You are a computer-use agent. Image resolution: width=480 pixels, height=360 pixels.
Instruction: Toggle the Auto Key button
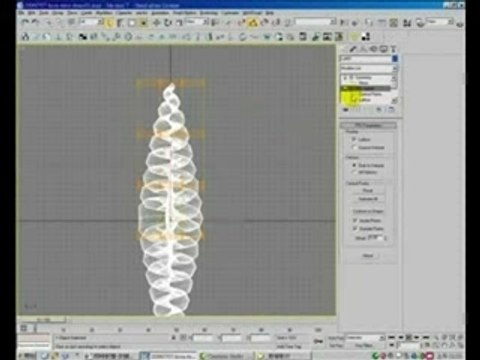tap(336, 338)
